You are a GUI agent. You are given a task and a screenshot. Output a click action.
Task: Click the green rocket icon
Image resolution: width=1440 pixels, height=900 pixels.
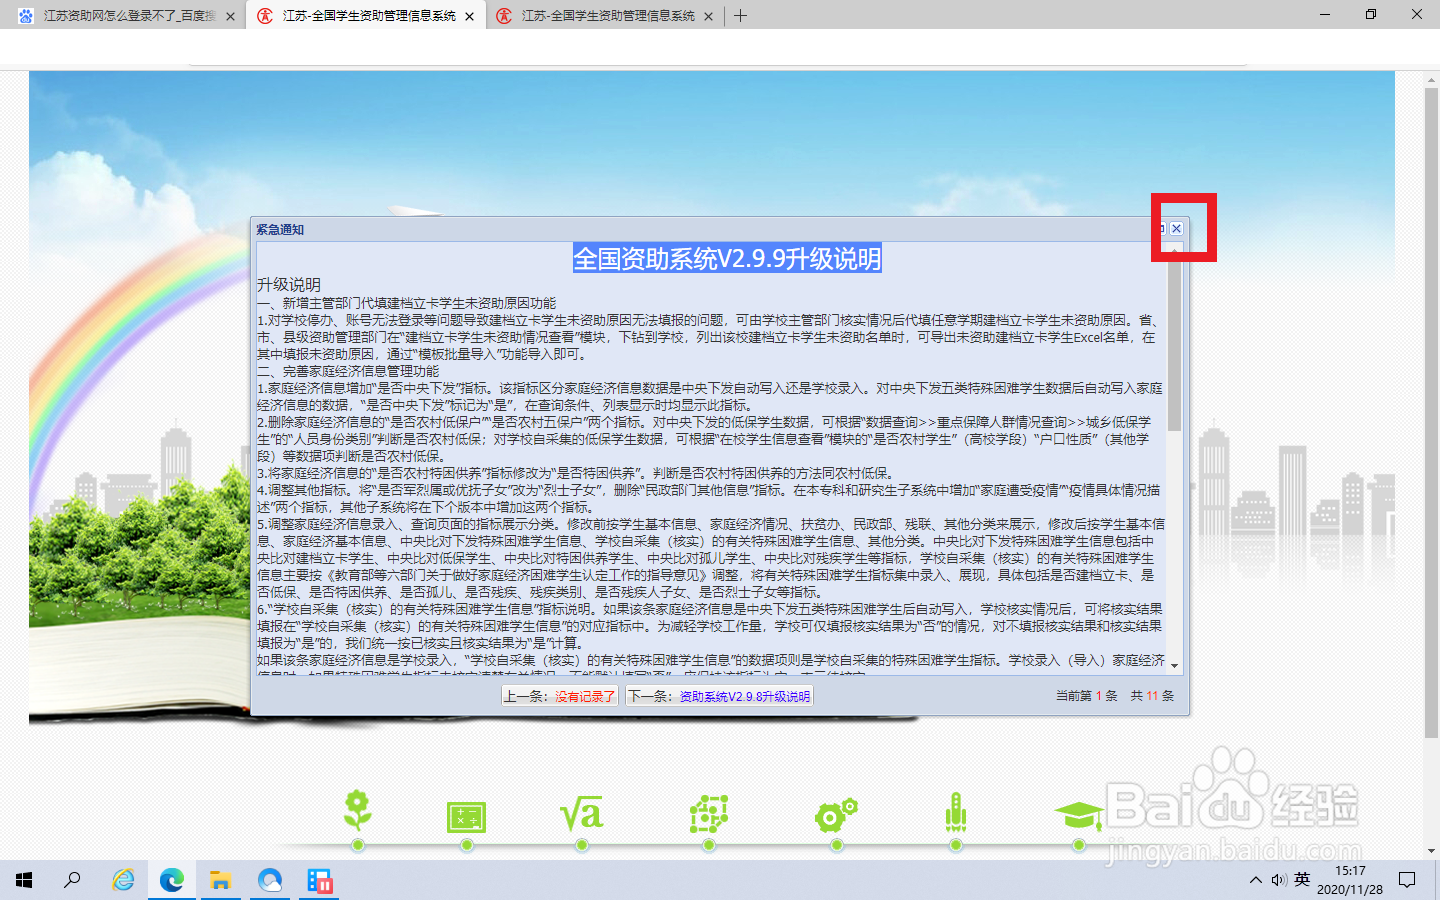tap(956, 812)
